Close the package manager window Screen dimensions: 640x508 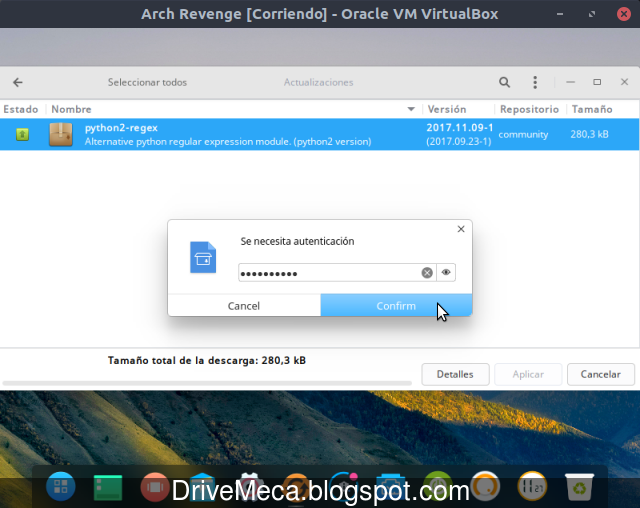tap(624, 82)
